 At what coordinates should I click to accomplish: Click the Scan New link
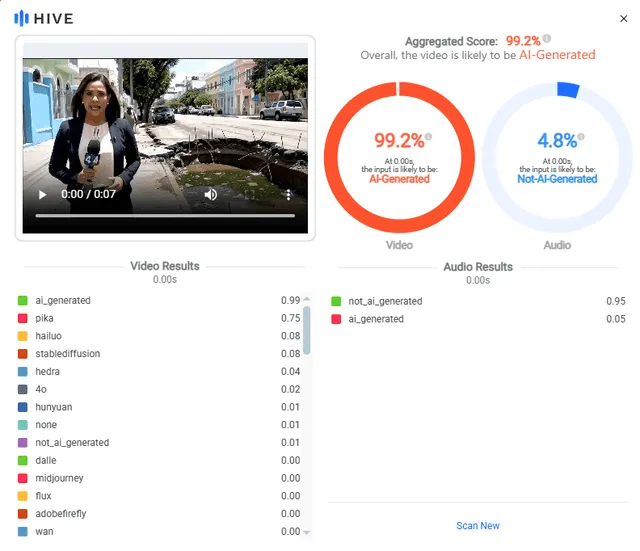pyautogui.click(x=478, y=526)
